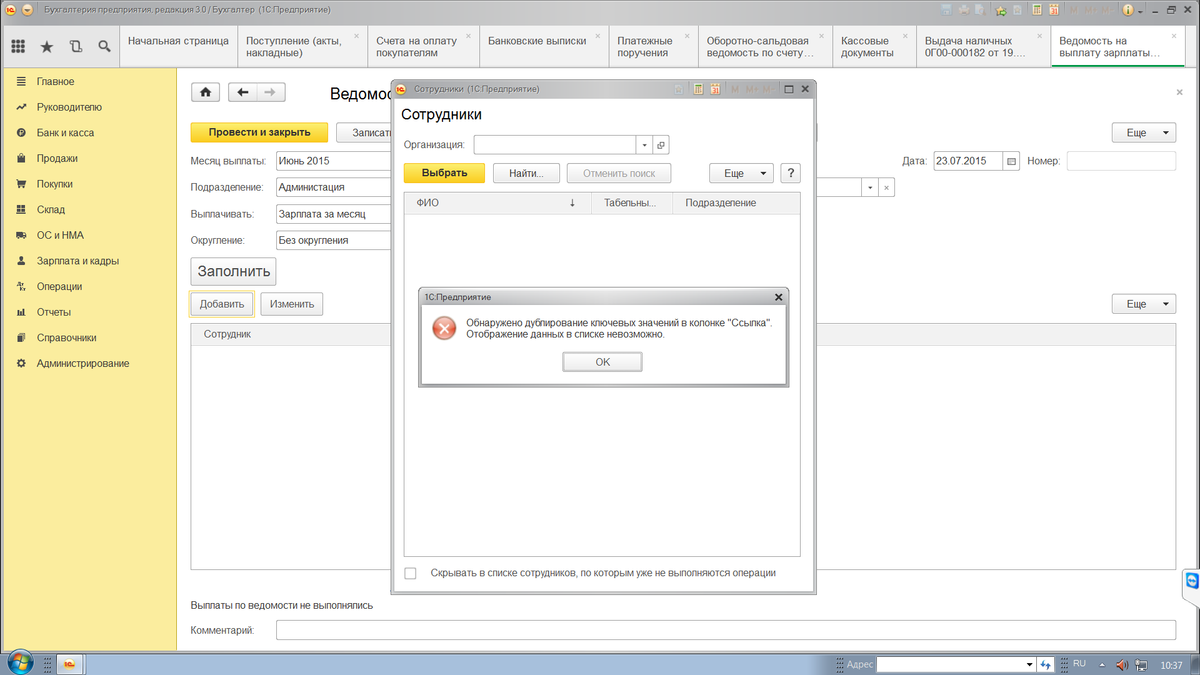Click the 1C logo main menu icon in the title bar
The height and width of the screenshot is (675, 1200).
coord(9,9)
